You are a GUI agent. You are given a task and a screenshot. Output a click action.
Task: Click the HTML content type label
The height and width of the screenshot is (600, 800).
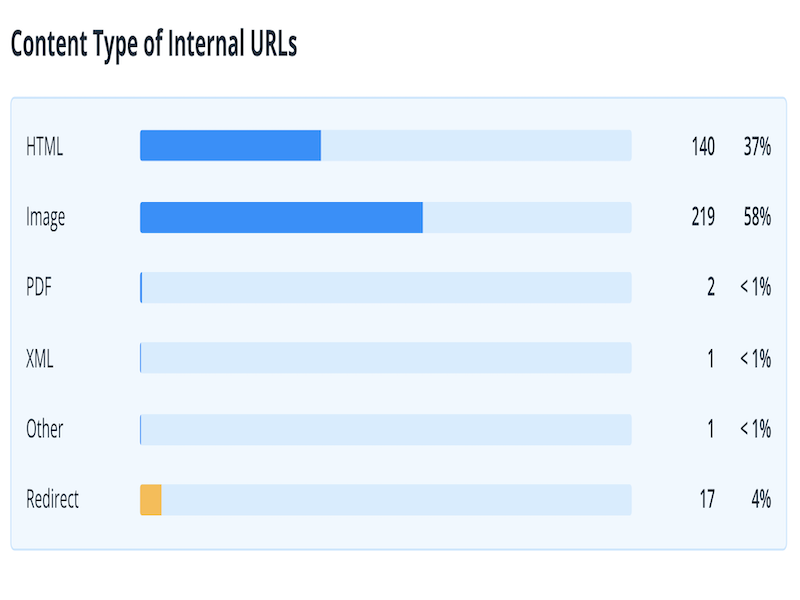45,146
